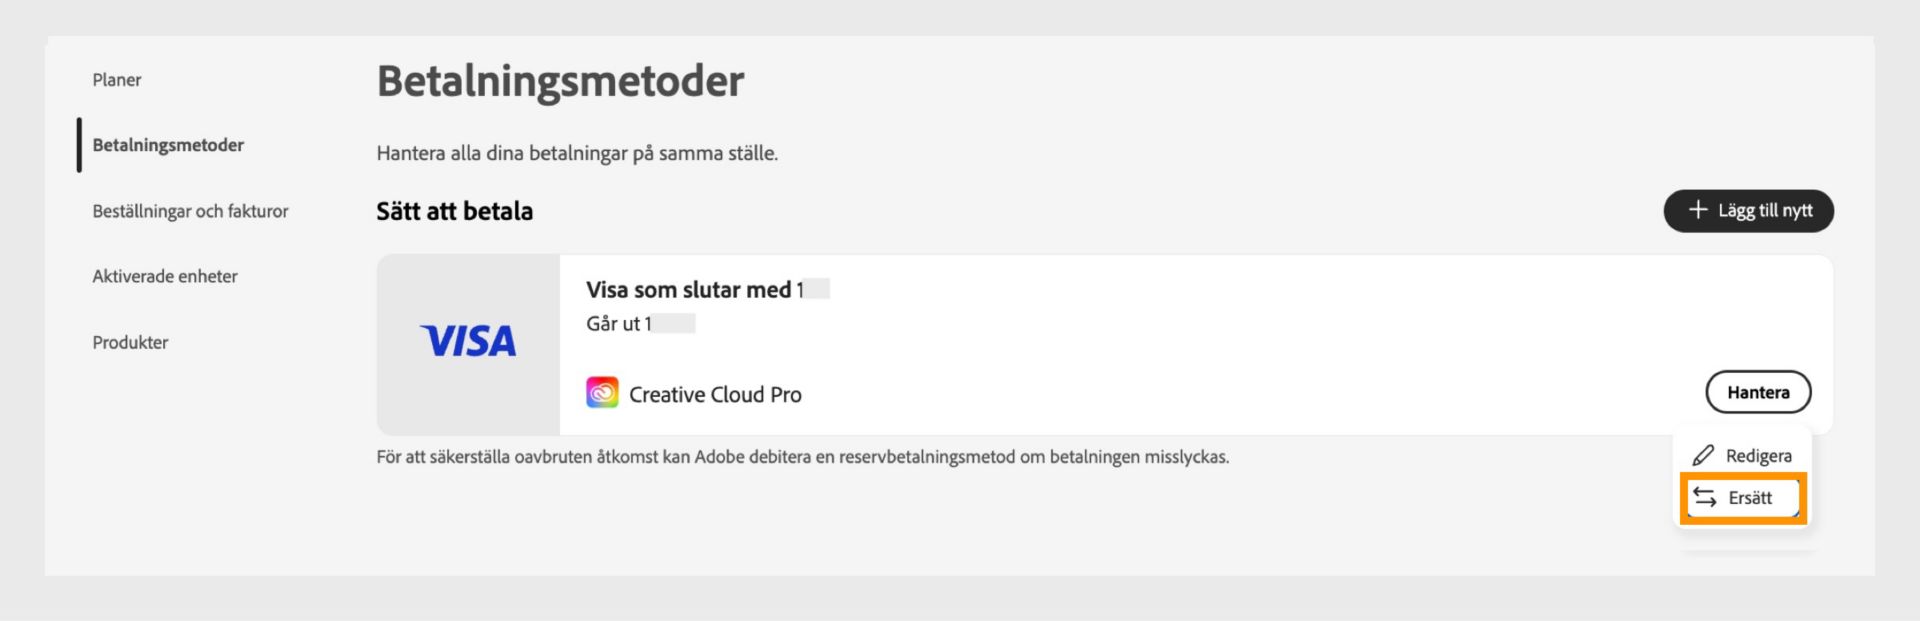Viewport: 1920px width, 621px height.
Task: Click the Sätt att betala section heading
Action: (454, 212)
